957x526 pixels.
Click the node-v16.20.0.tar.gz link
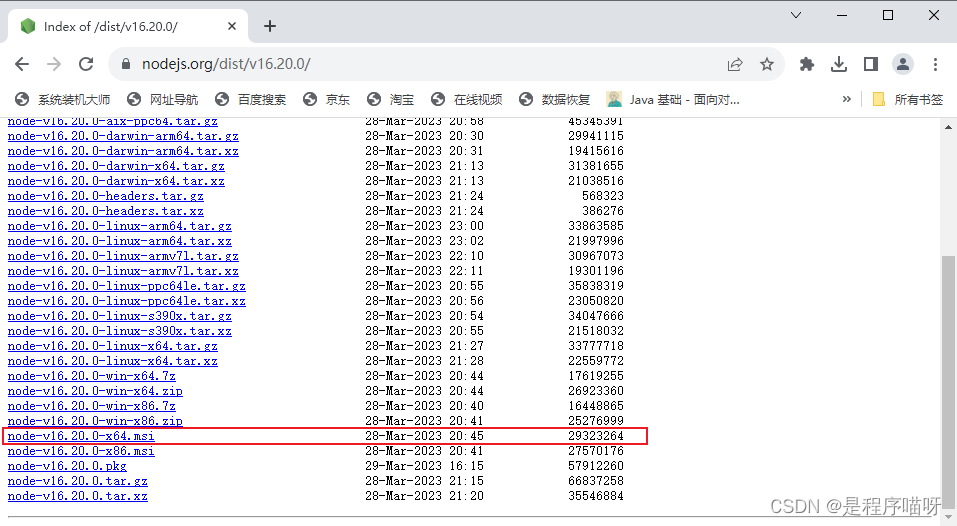78,481
